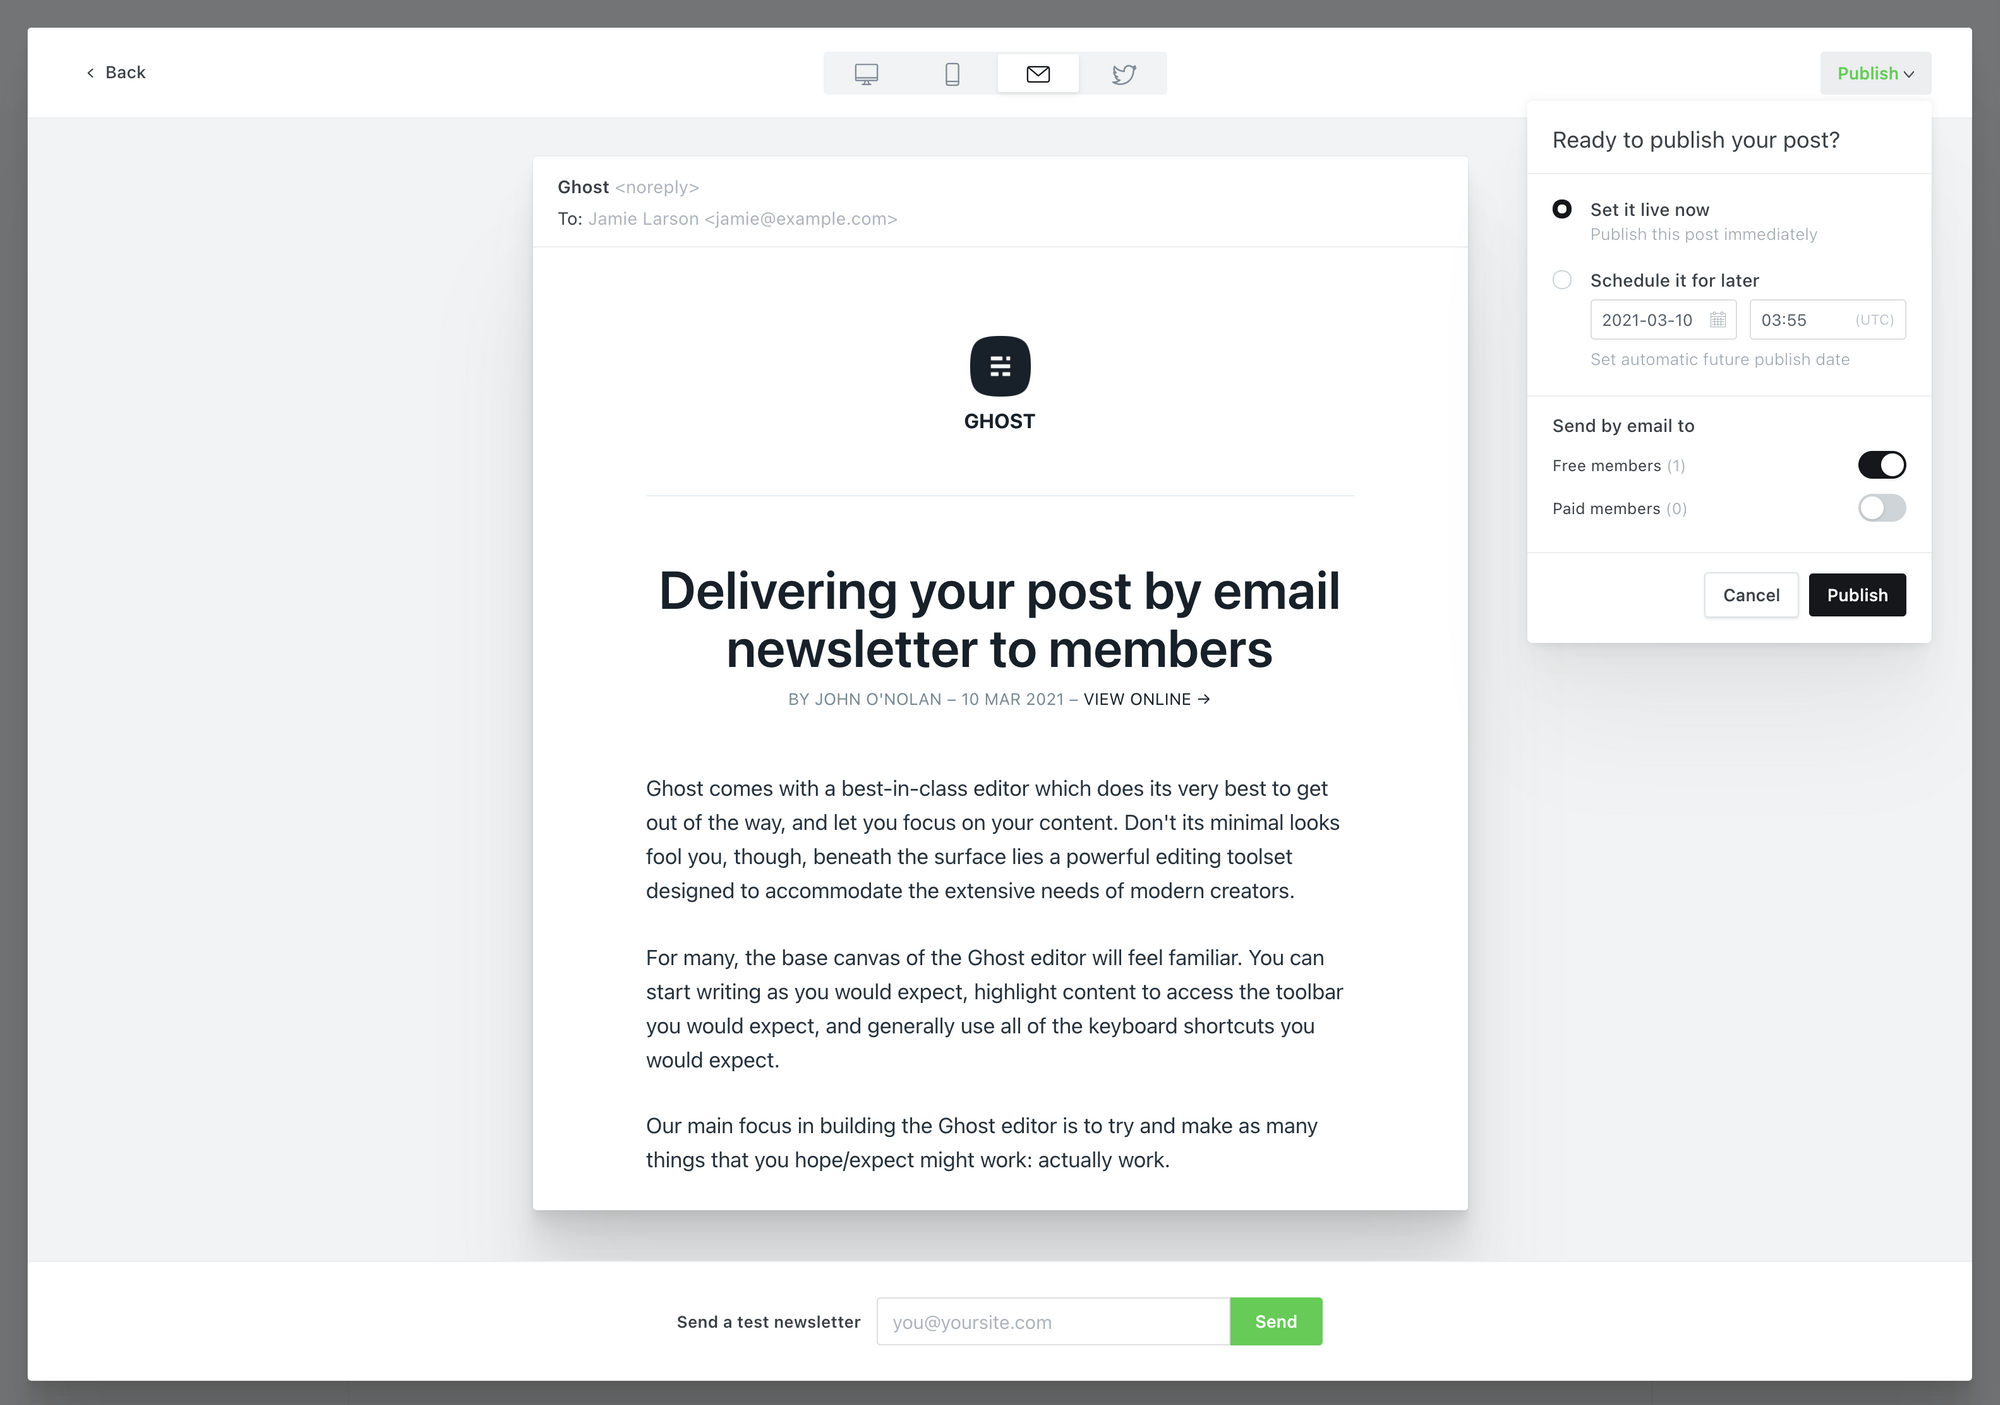This screenshot has width=2000, height=1405.
Task: Toggle Free members email send on
Action: pyautogui.click(x=1880, y=464)
